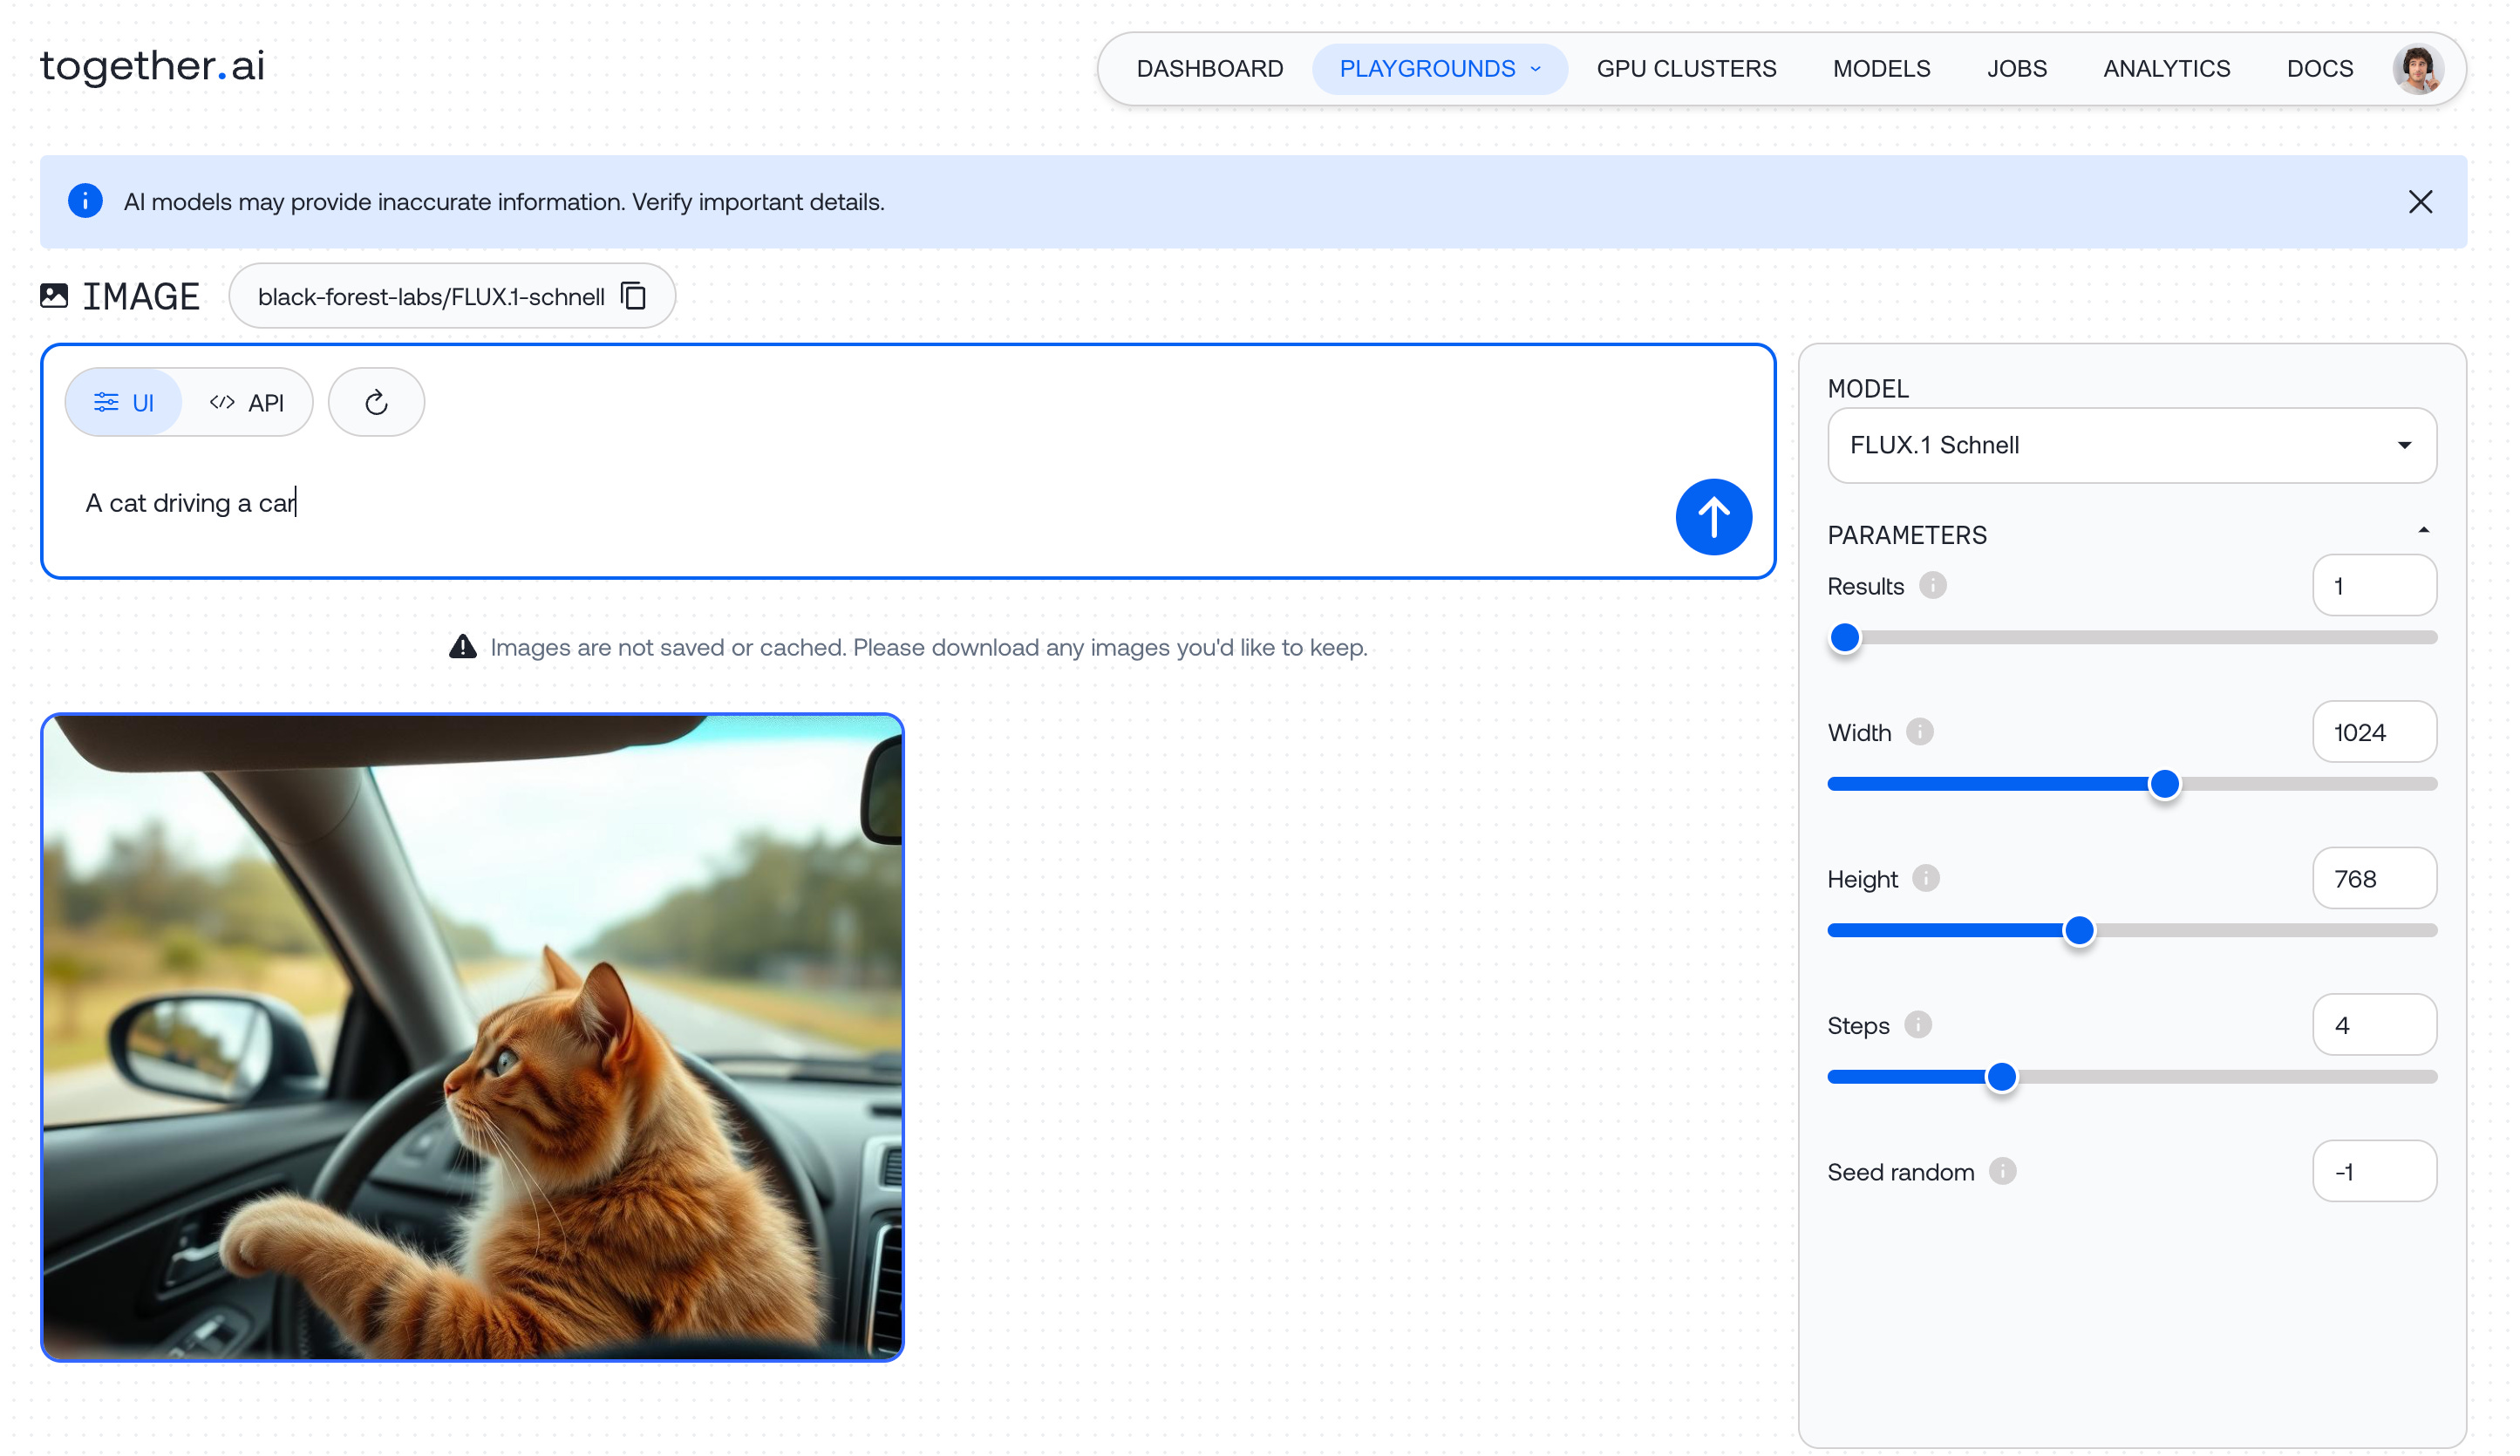Click the generated cat driving image

tap(472, 1037)
